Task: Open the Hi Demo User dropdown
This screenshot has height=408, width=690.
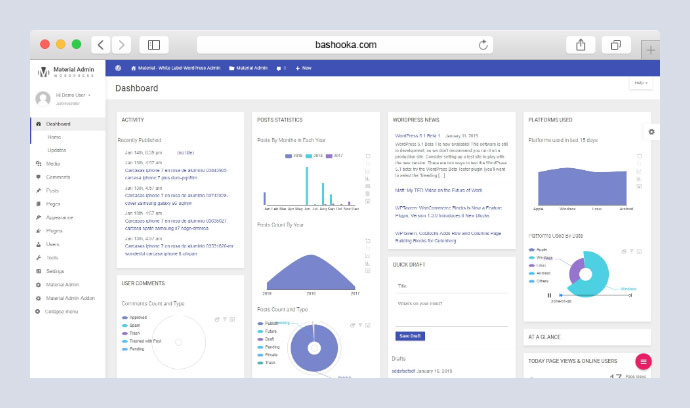Action: pyautogui.click(x=73, y=95)
